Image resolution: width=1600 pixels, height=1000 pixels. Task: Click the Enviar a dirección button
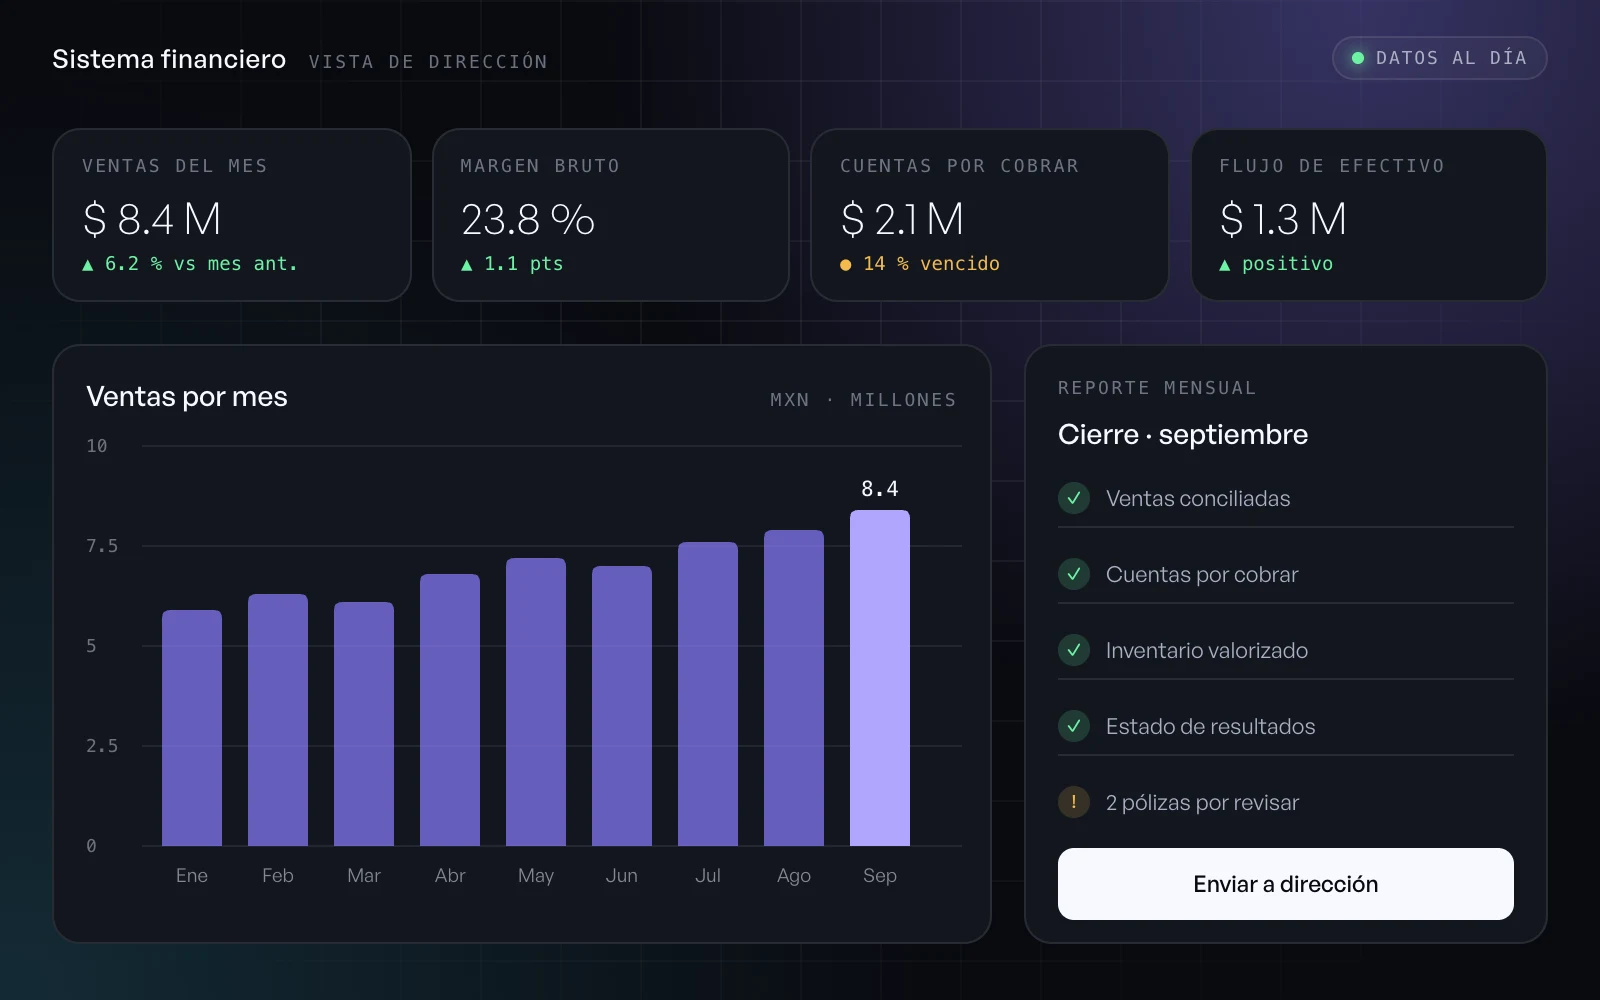(x=1285, y=884)
